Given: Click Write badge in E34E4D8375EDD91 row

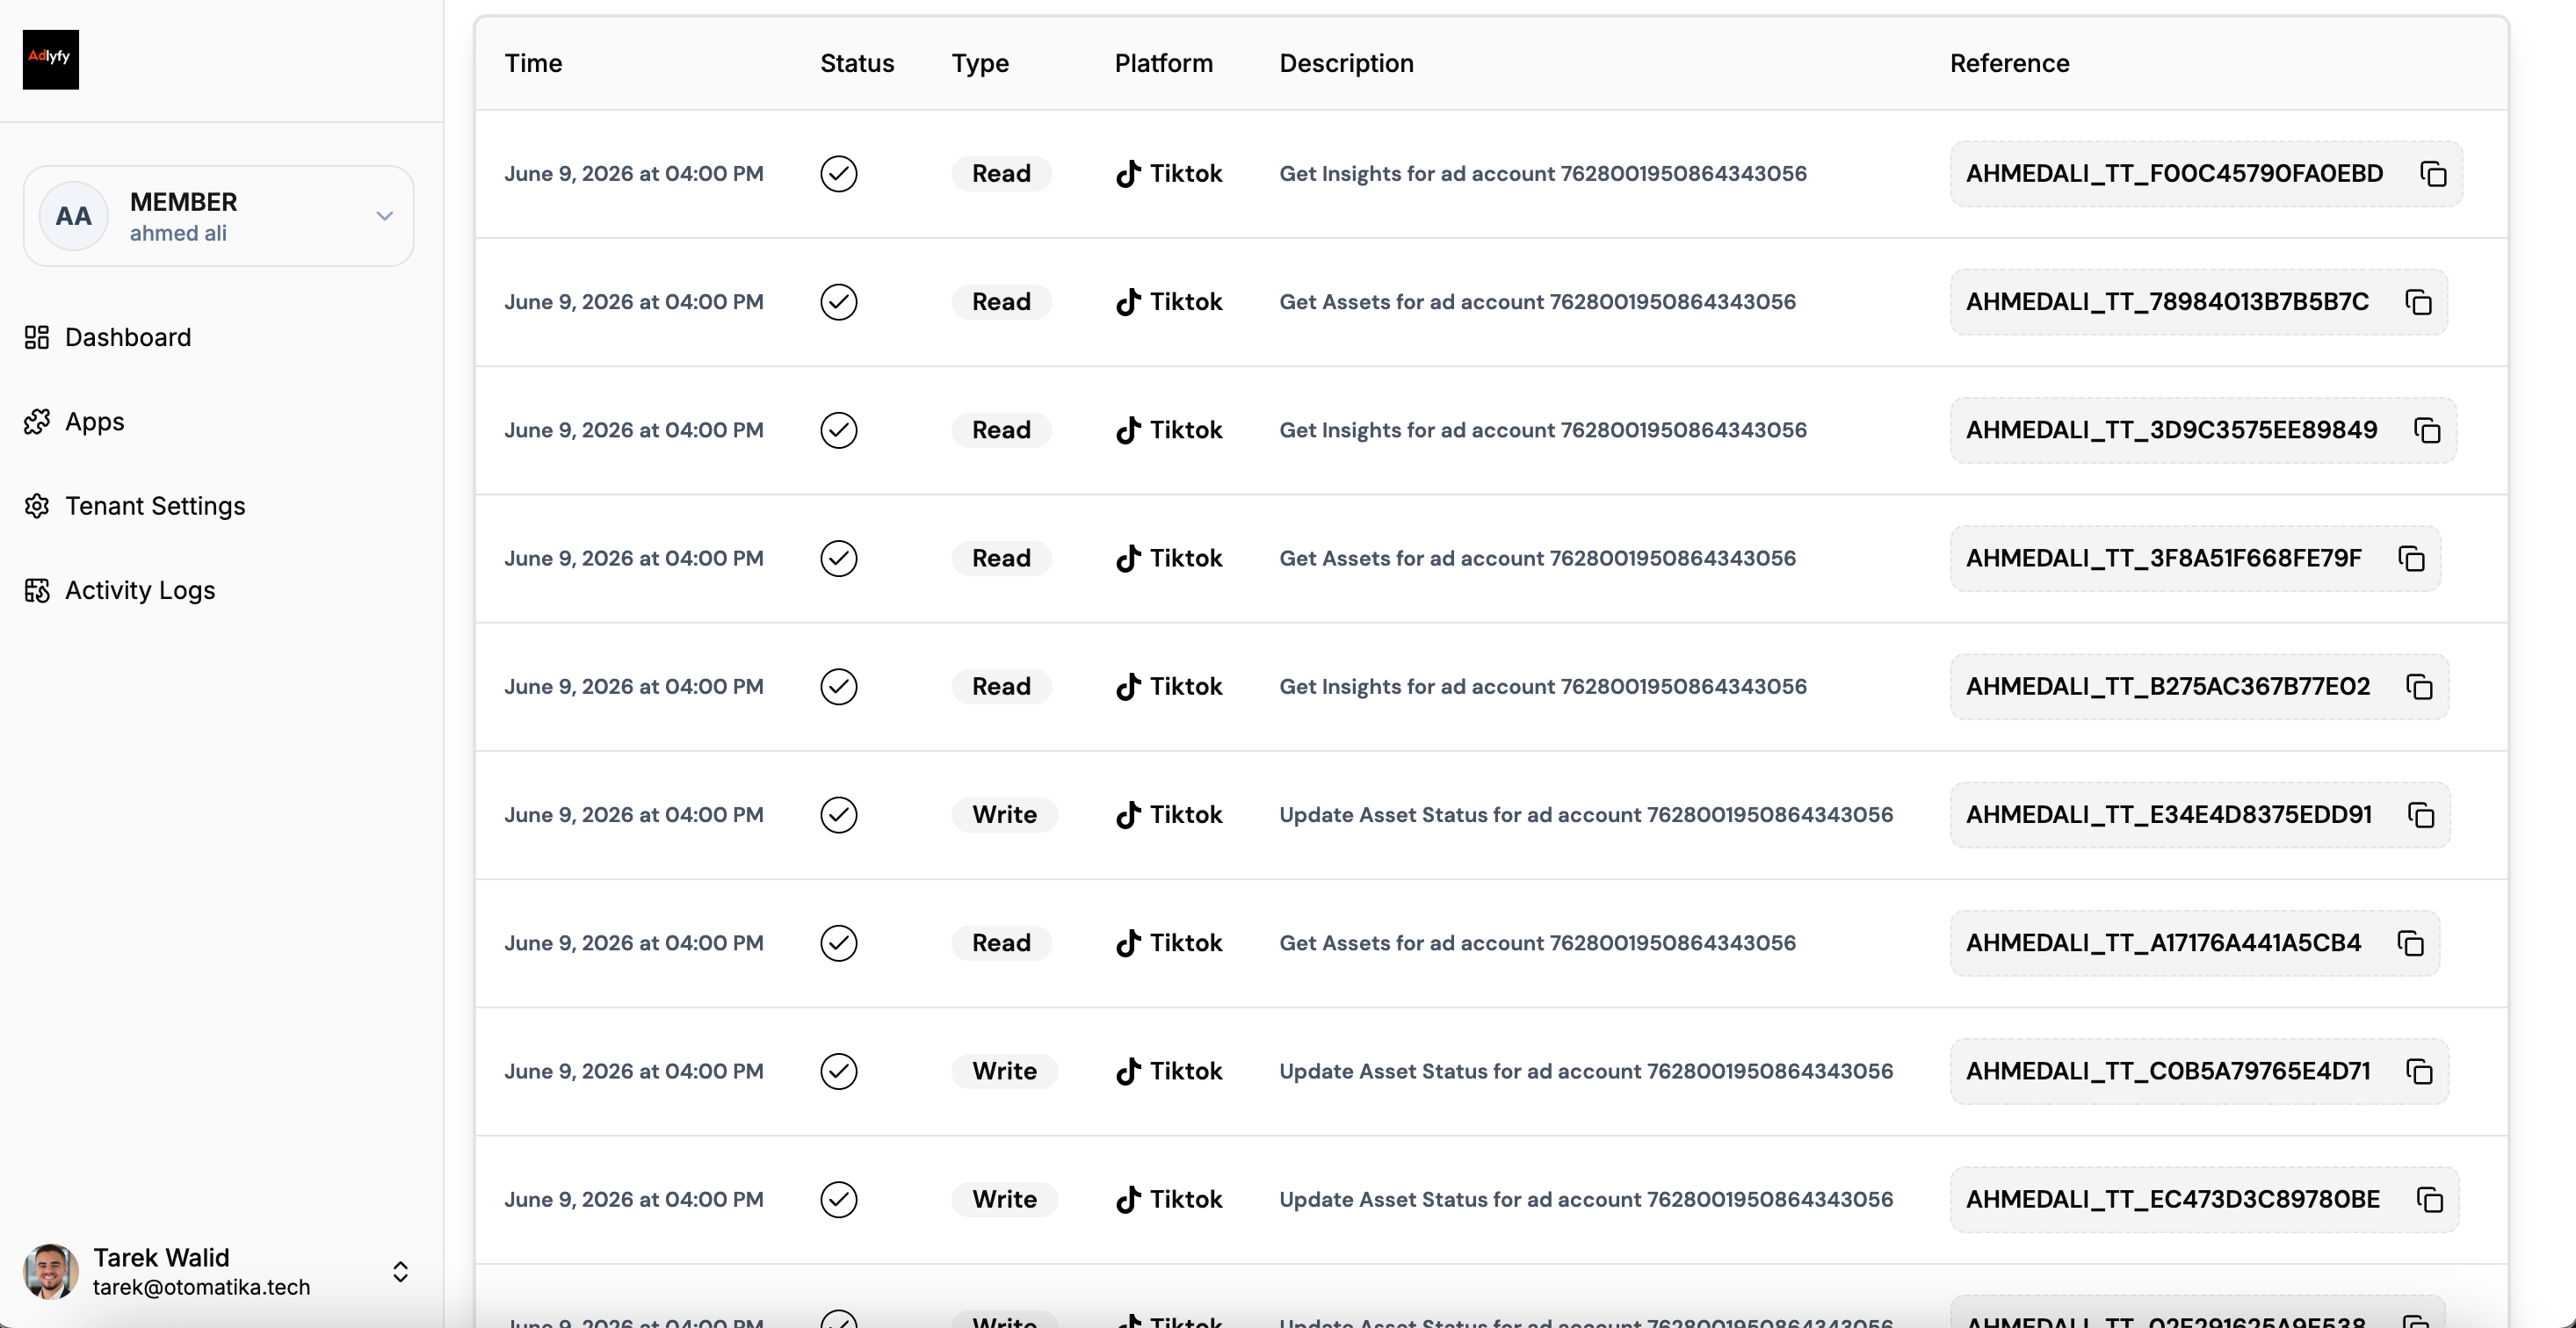Looking at the screenshot, I should (1004, 815).
